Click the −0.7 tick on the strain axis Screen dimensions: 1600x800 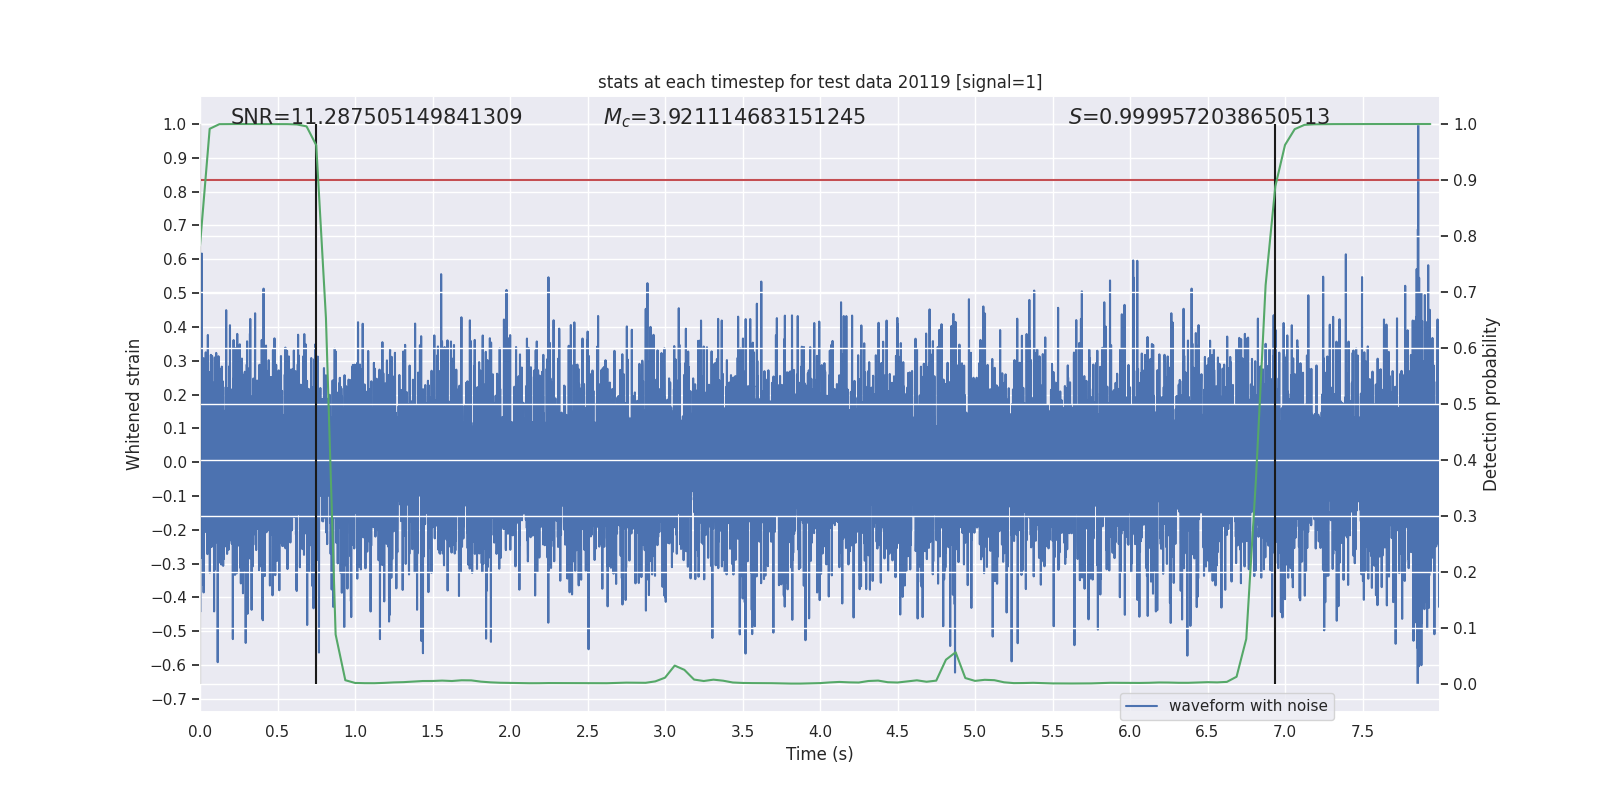(x=174, y=699)
